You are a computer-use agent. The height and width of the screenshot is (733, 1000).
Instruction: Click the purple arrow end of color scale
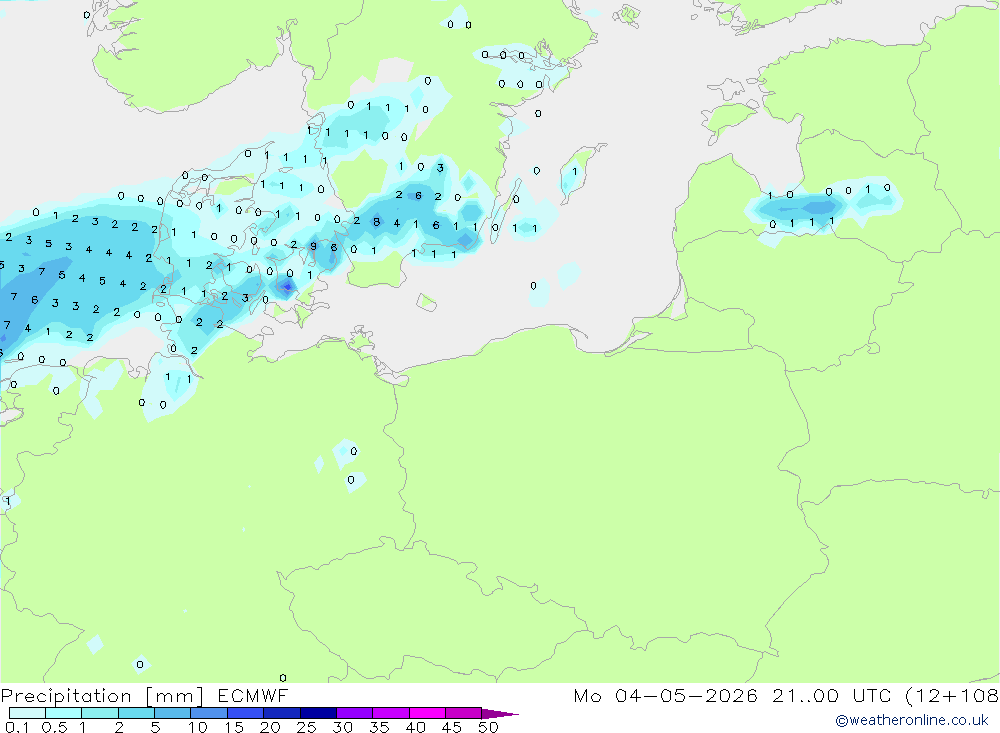pos(499,714)
